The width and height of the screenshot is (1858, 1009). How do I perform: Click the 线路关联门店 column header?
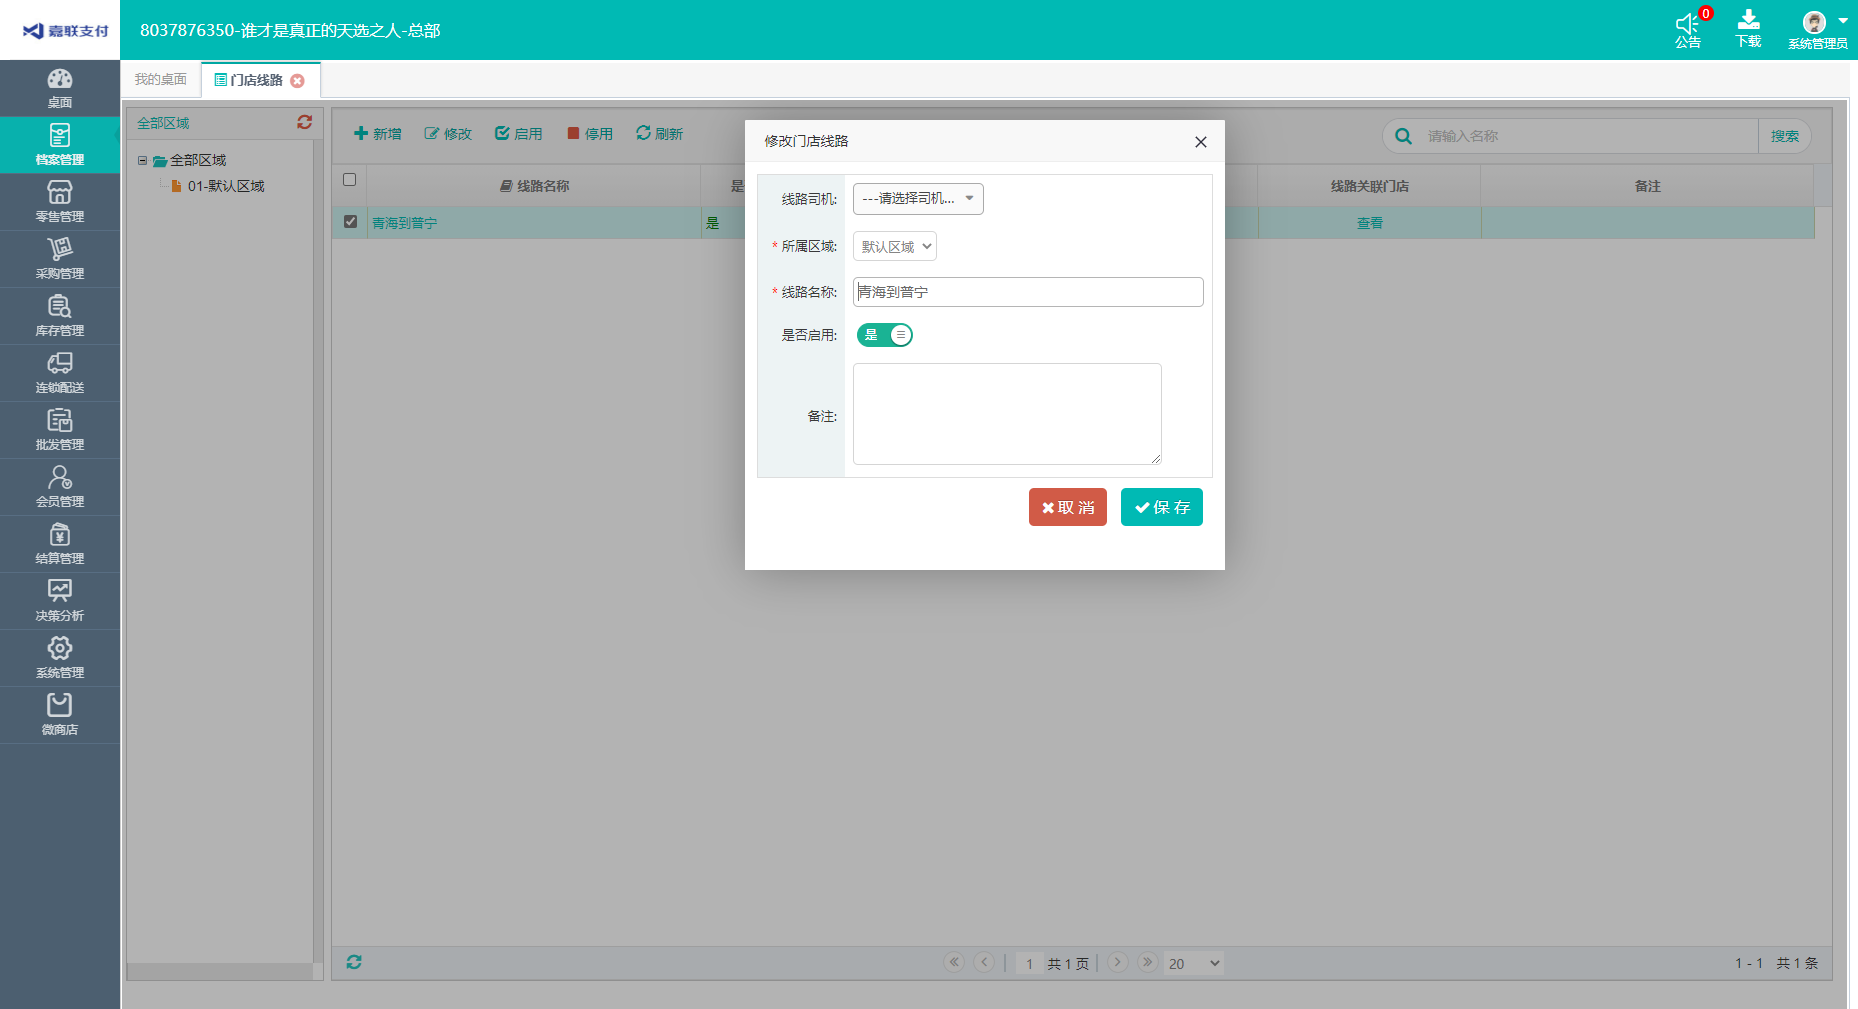click(1369, 186)
